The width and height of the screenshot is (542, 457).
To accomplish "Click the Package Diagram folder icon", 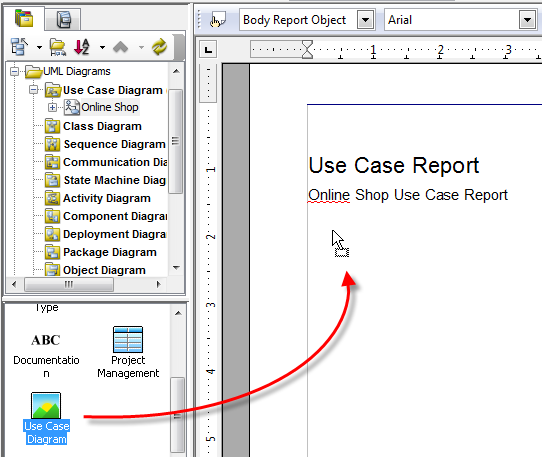I will [x=53, y=252].
